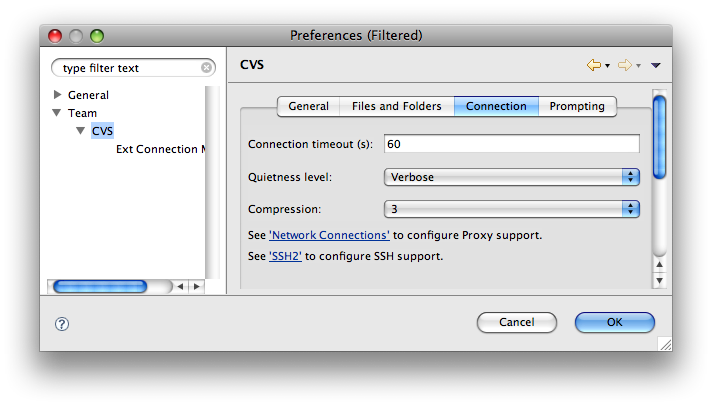Collapse the CVS tree node
Screen dimensions: 712x406
pyautogui.click(x=81, y=131)
